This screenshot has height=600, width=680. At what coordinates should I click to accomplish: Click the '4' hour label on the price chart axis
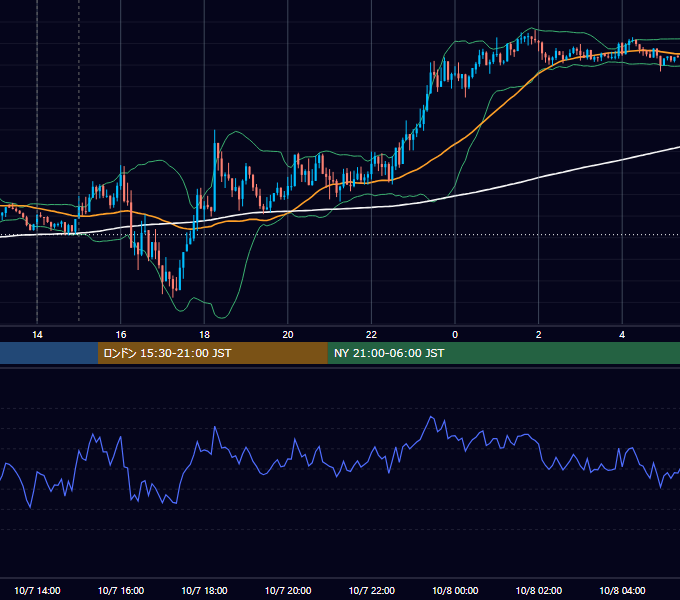622,335
